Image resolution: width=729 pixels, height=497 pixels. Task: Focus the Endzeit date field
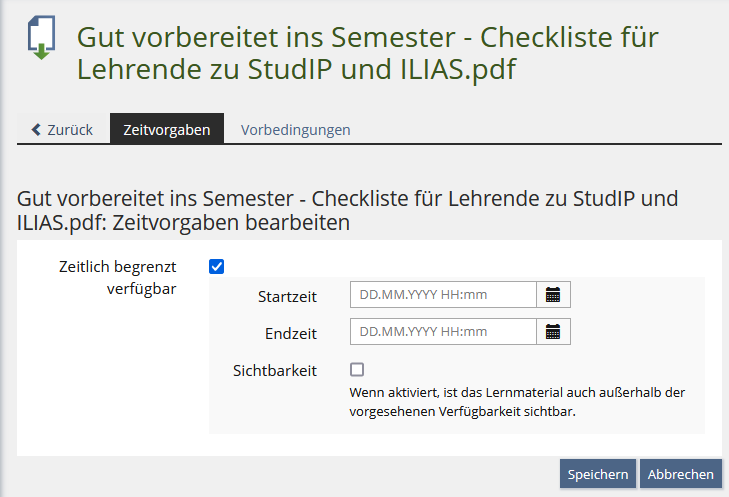pyautogui.click(x=443, y=331)
